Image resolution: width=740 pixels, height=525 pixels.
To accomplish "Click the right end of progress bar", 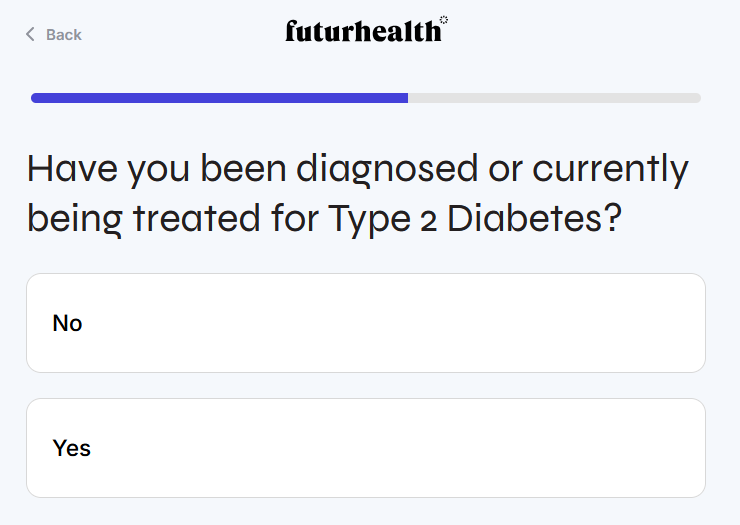I will [x=696, y=98].
